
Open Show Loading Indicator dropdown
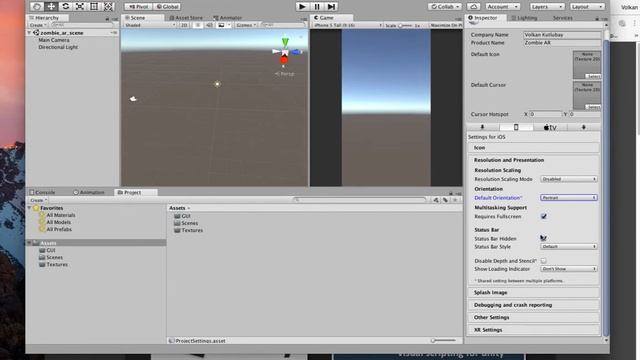tap(569, 269)
